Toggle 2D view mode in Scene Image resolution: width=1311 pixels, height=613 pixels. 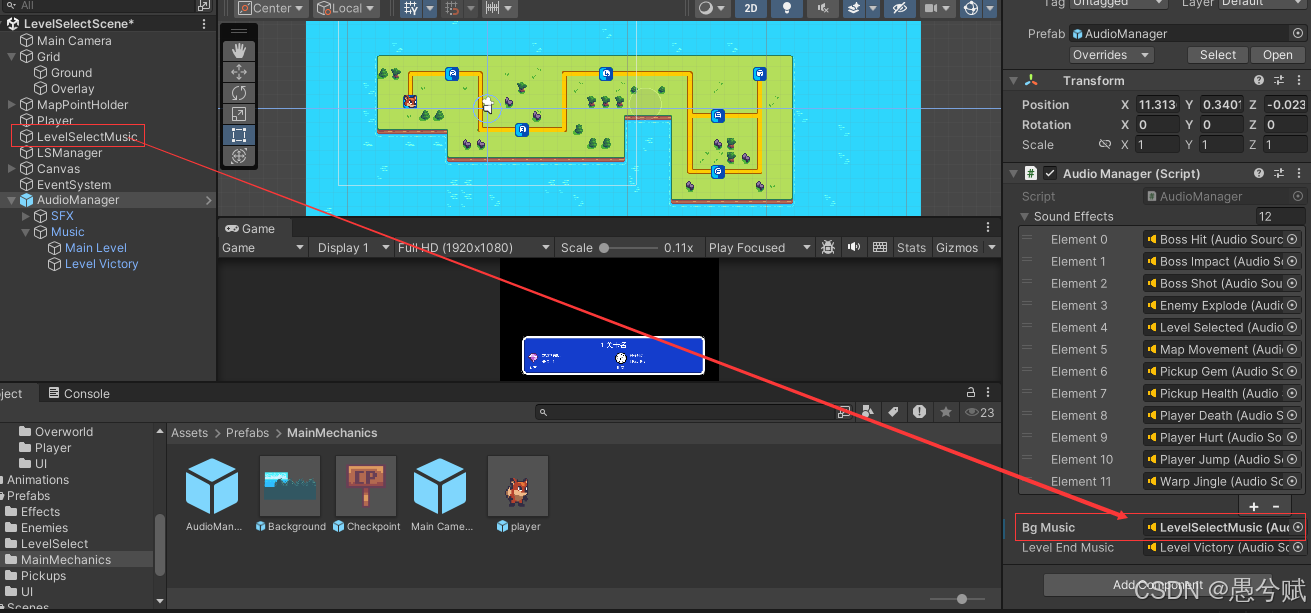(749, 8)
